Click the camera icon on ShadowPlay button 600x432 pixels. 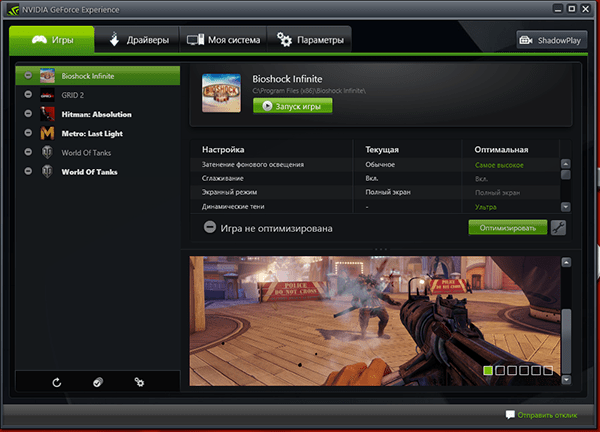click(526, 40)
